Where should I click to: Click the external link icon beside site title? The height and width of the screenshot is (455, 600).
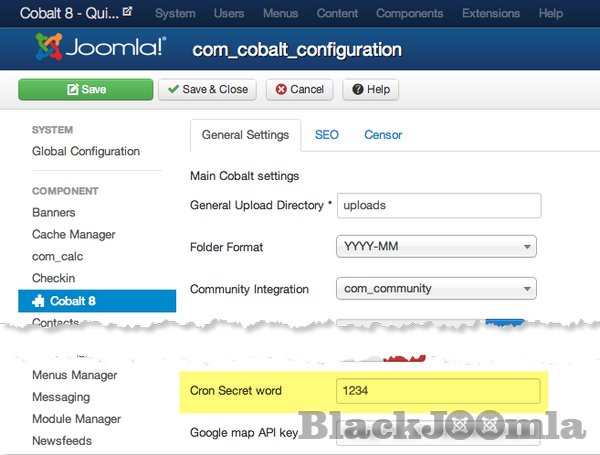tap(128, 13)
